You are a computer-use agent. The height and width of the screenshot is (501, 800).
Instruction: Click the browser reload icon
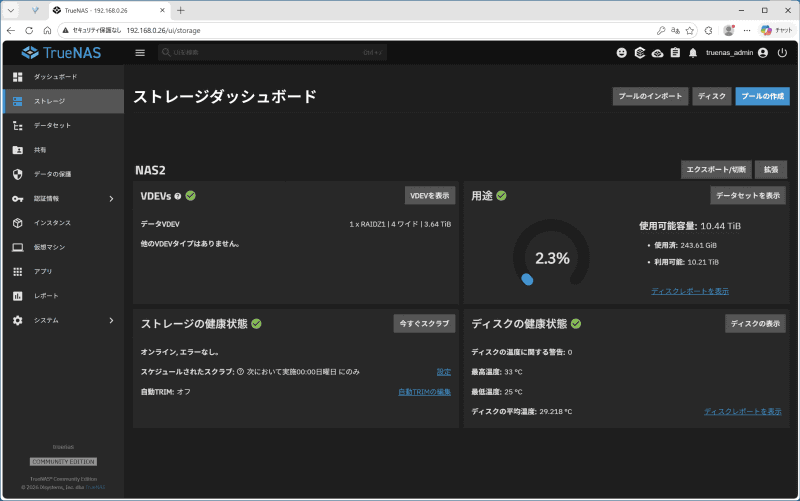(x=29, y=31)
